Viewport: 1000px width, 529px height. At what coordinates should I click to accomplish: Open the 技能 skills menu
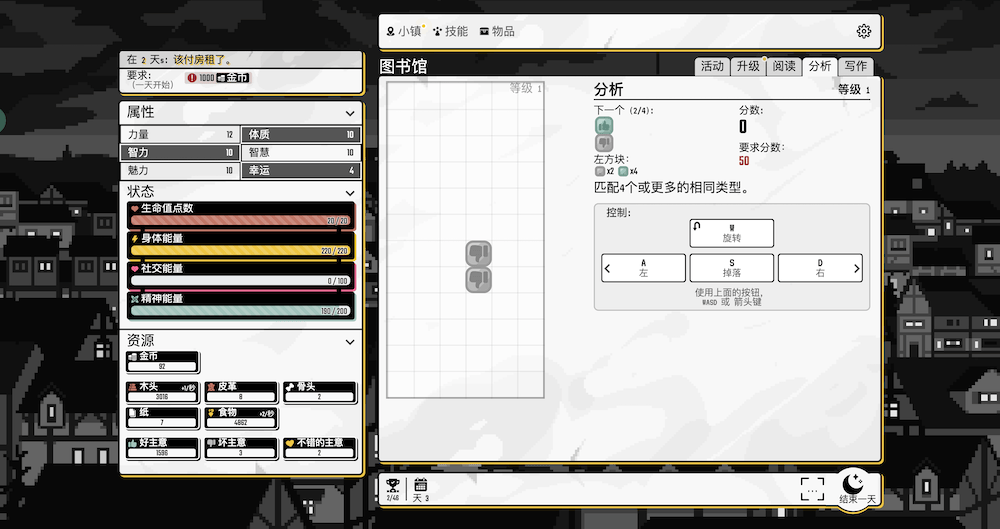[x=450, y=31]
